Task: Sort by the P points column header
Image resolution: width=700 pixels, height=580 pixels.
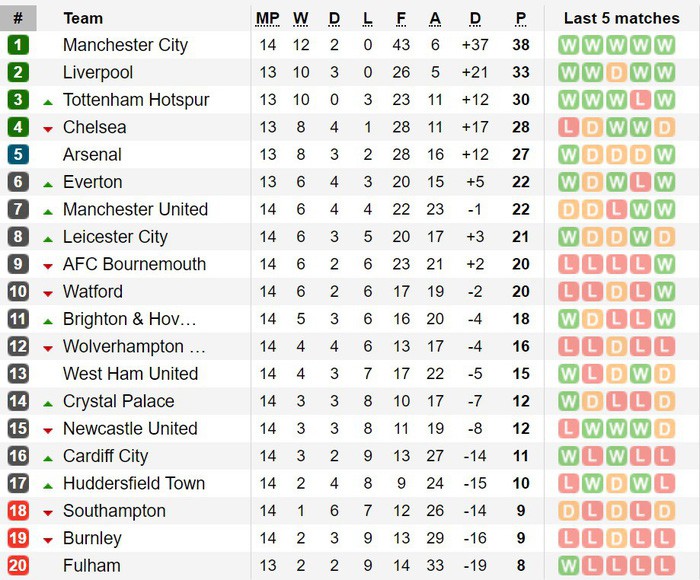Action: pos(521,19)
